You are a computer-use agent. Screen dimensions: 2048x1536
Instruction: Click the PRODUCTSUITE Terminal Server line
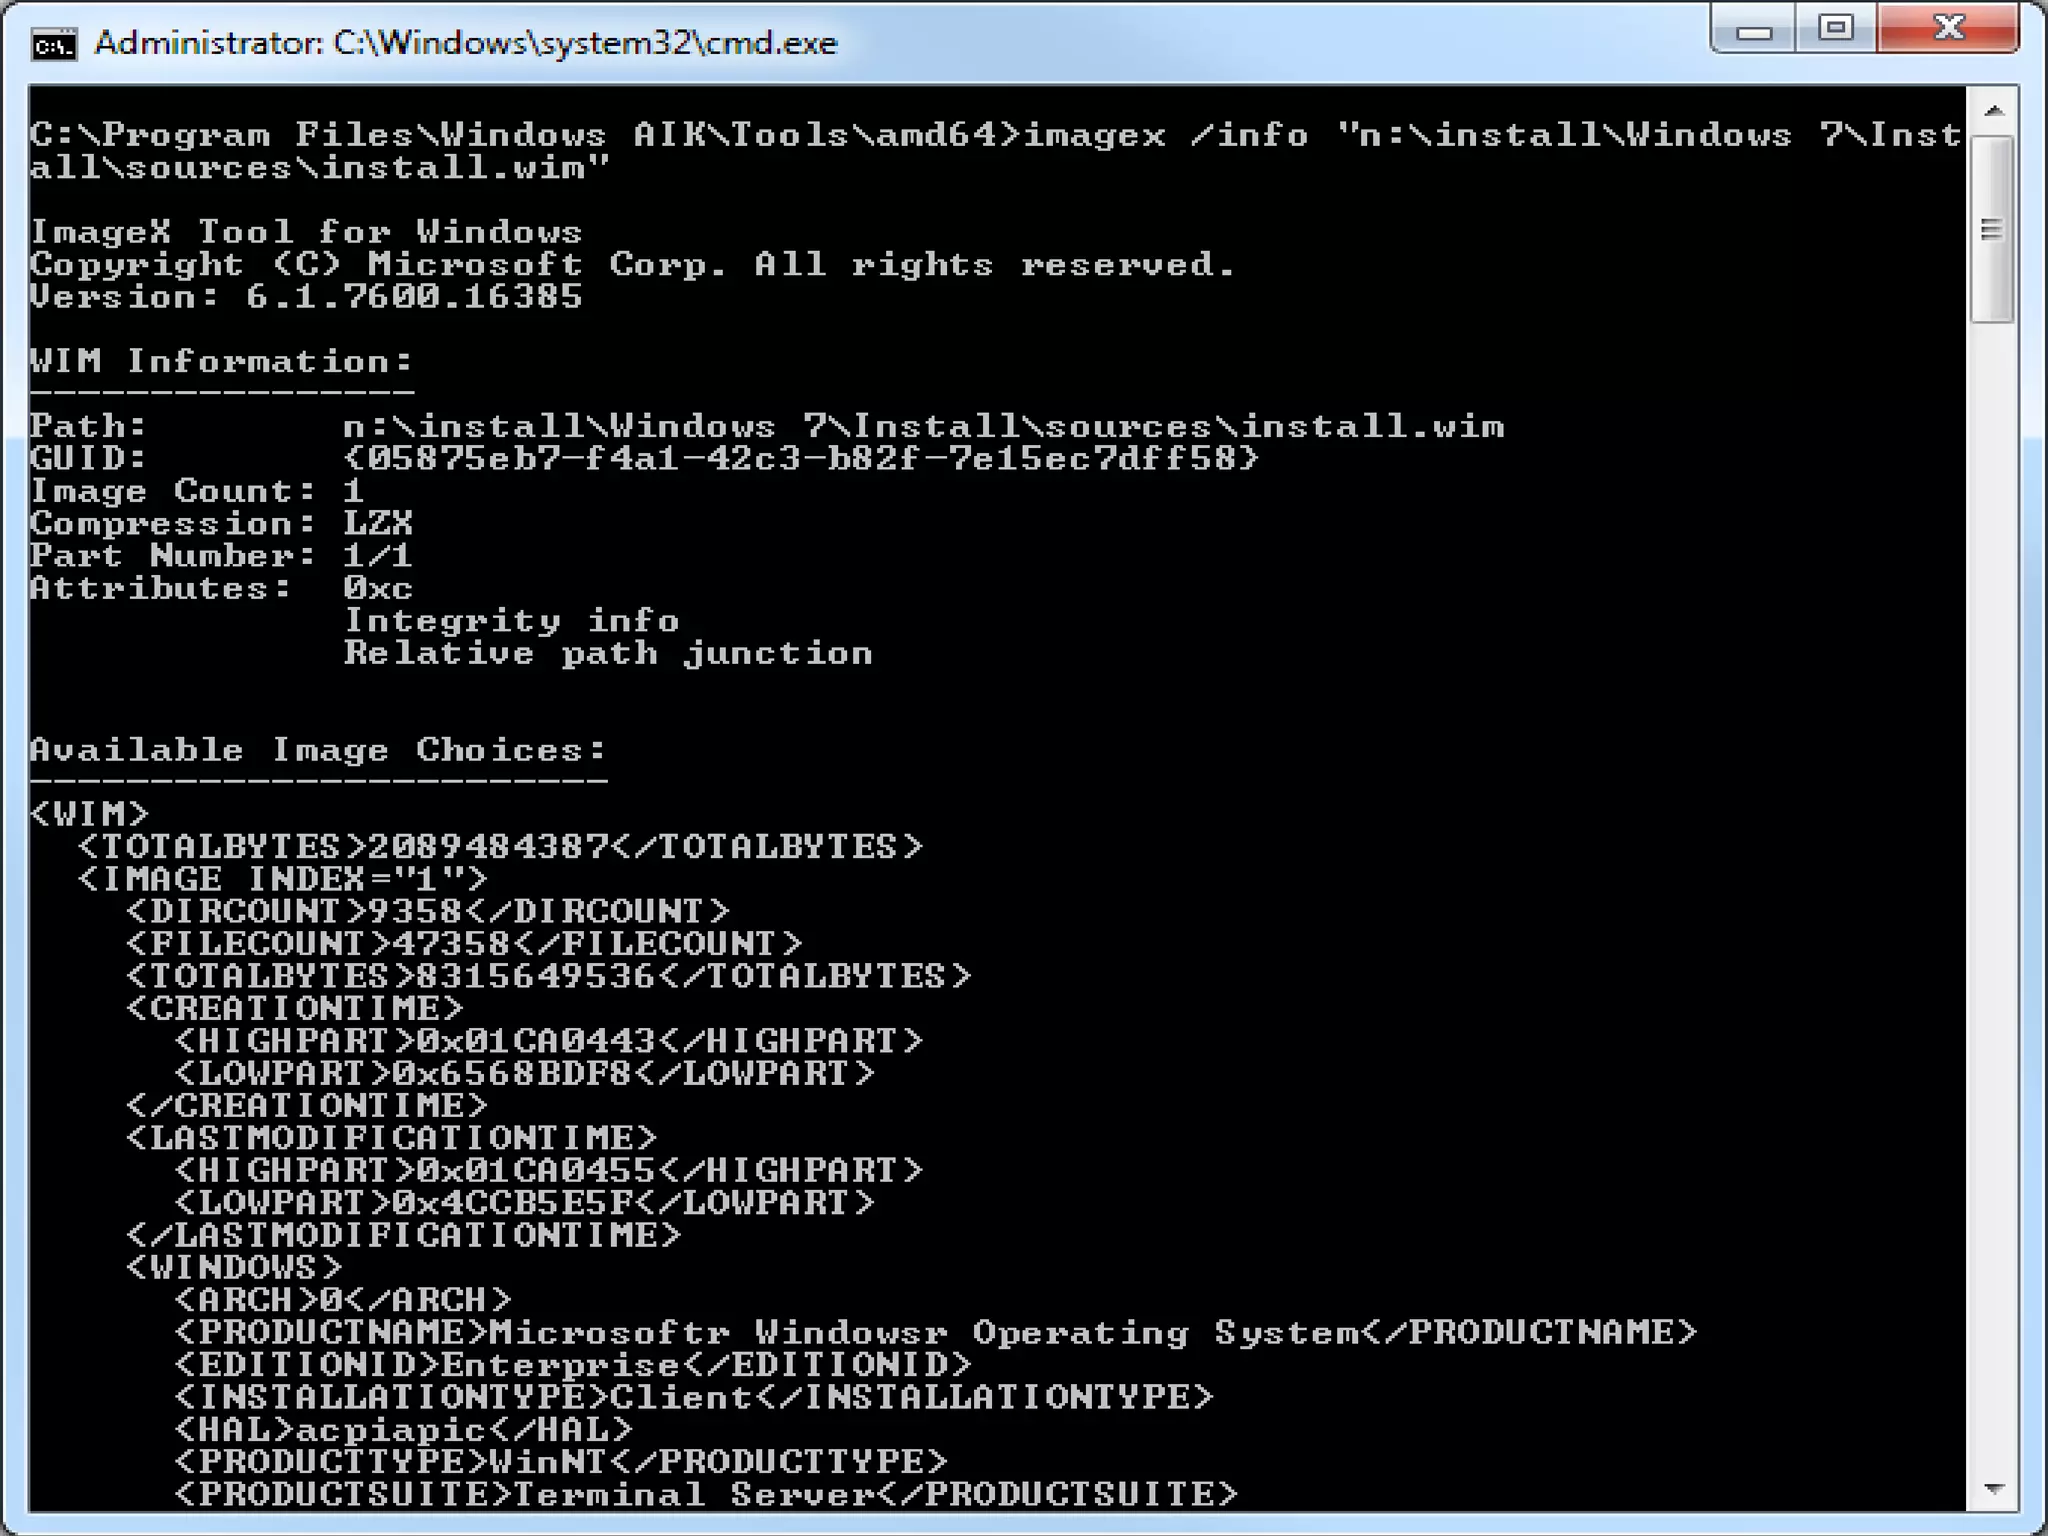[x=706, y=1494]
